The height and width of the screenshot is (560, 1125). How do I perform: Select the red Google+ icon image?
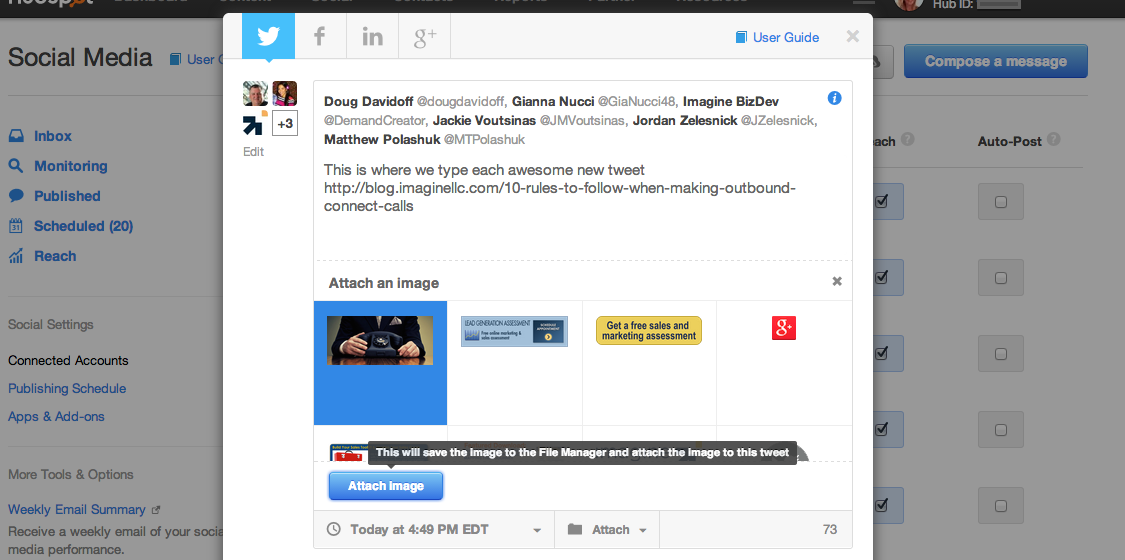784,328
